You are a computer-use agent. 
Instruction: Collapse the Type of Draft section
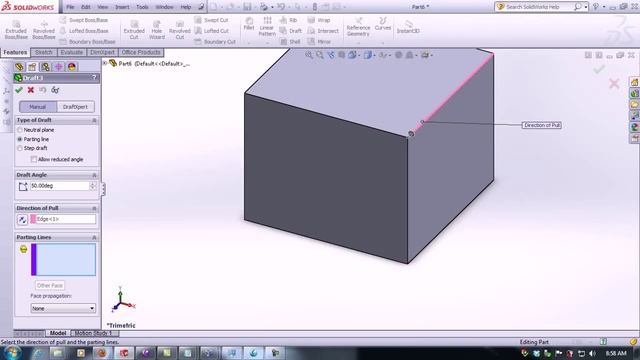coord(94,120)
